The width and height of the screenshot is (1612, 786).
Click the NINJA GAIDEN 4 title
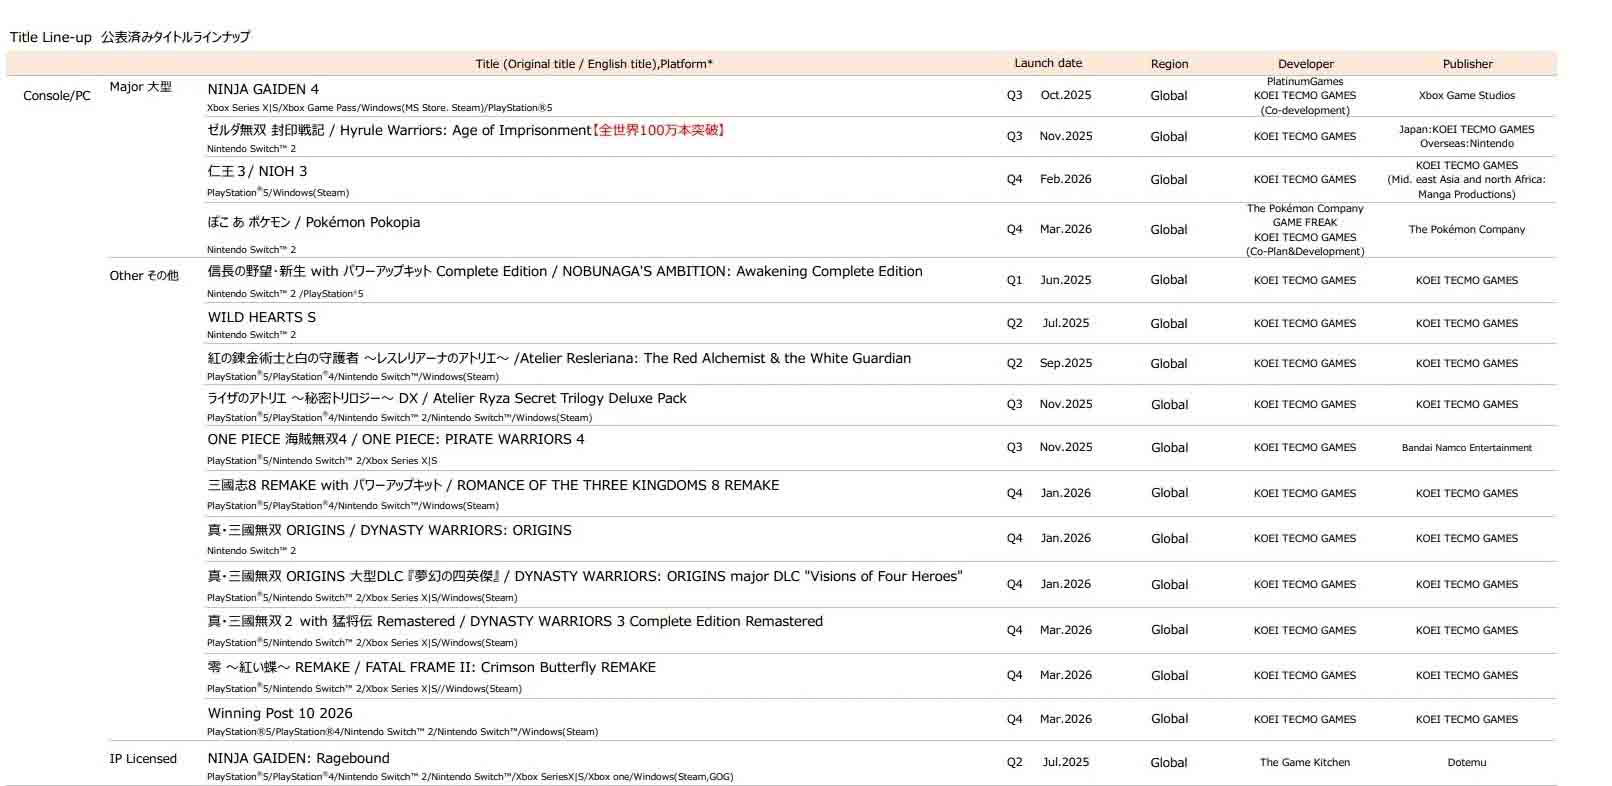point(263,89)
